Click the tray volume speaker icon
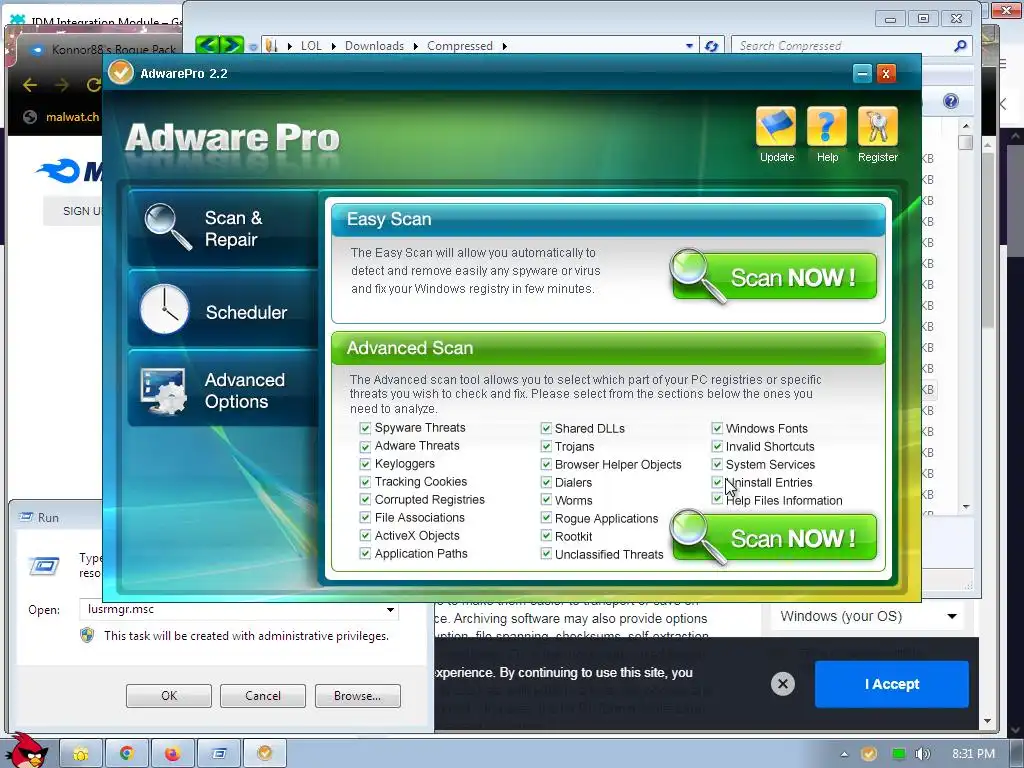The image size is (1024, 768). click(x=922, y=754)
